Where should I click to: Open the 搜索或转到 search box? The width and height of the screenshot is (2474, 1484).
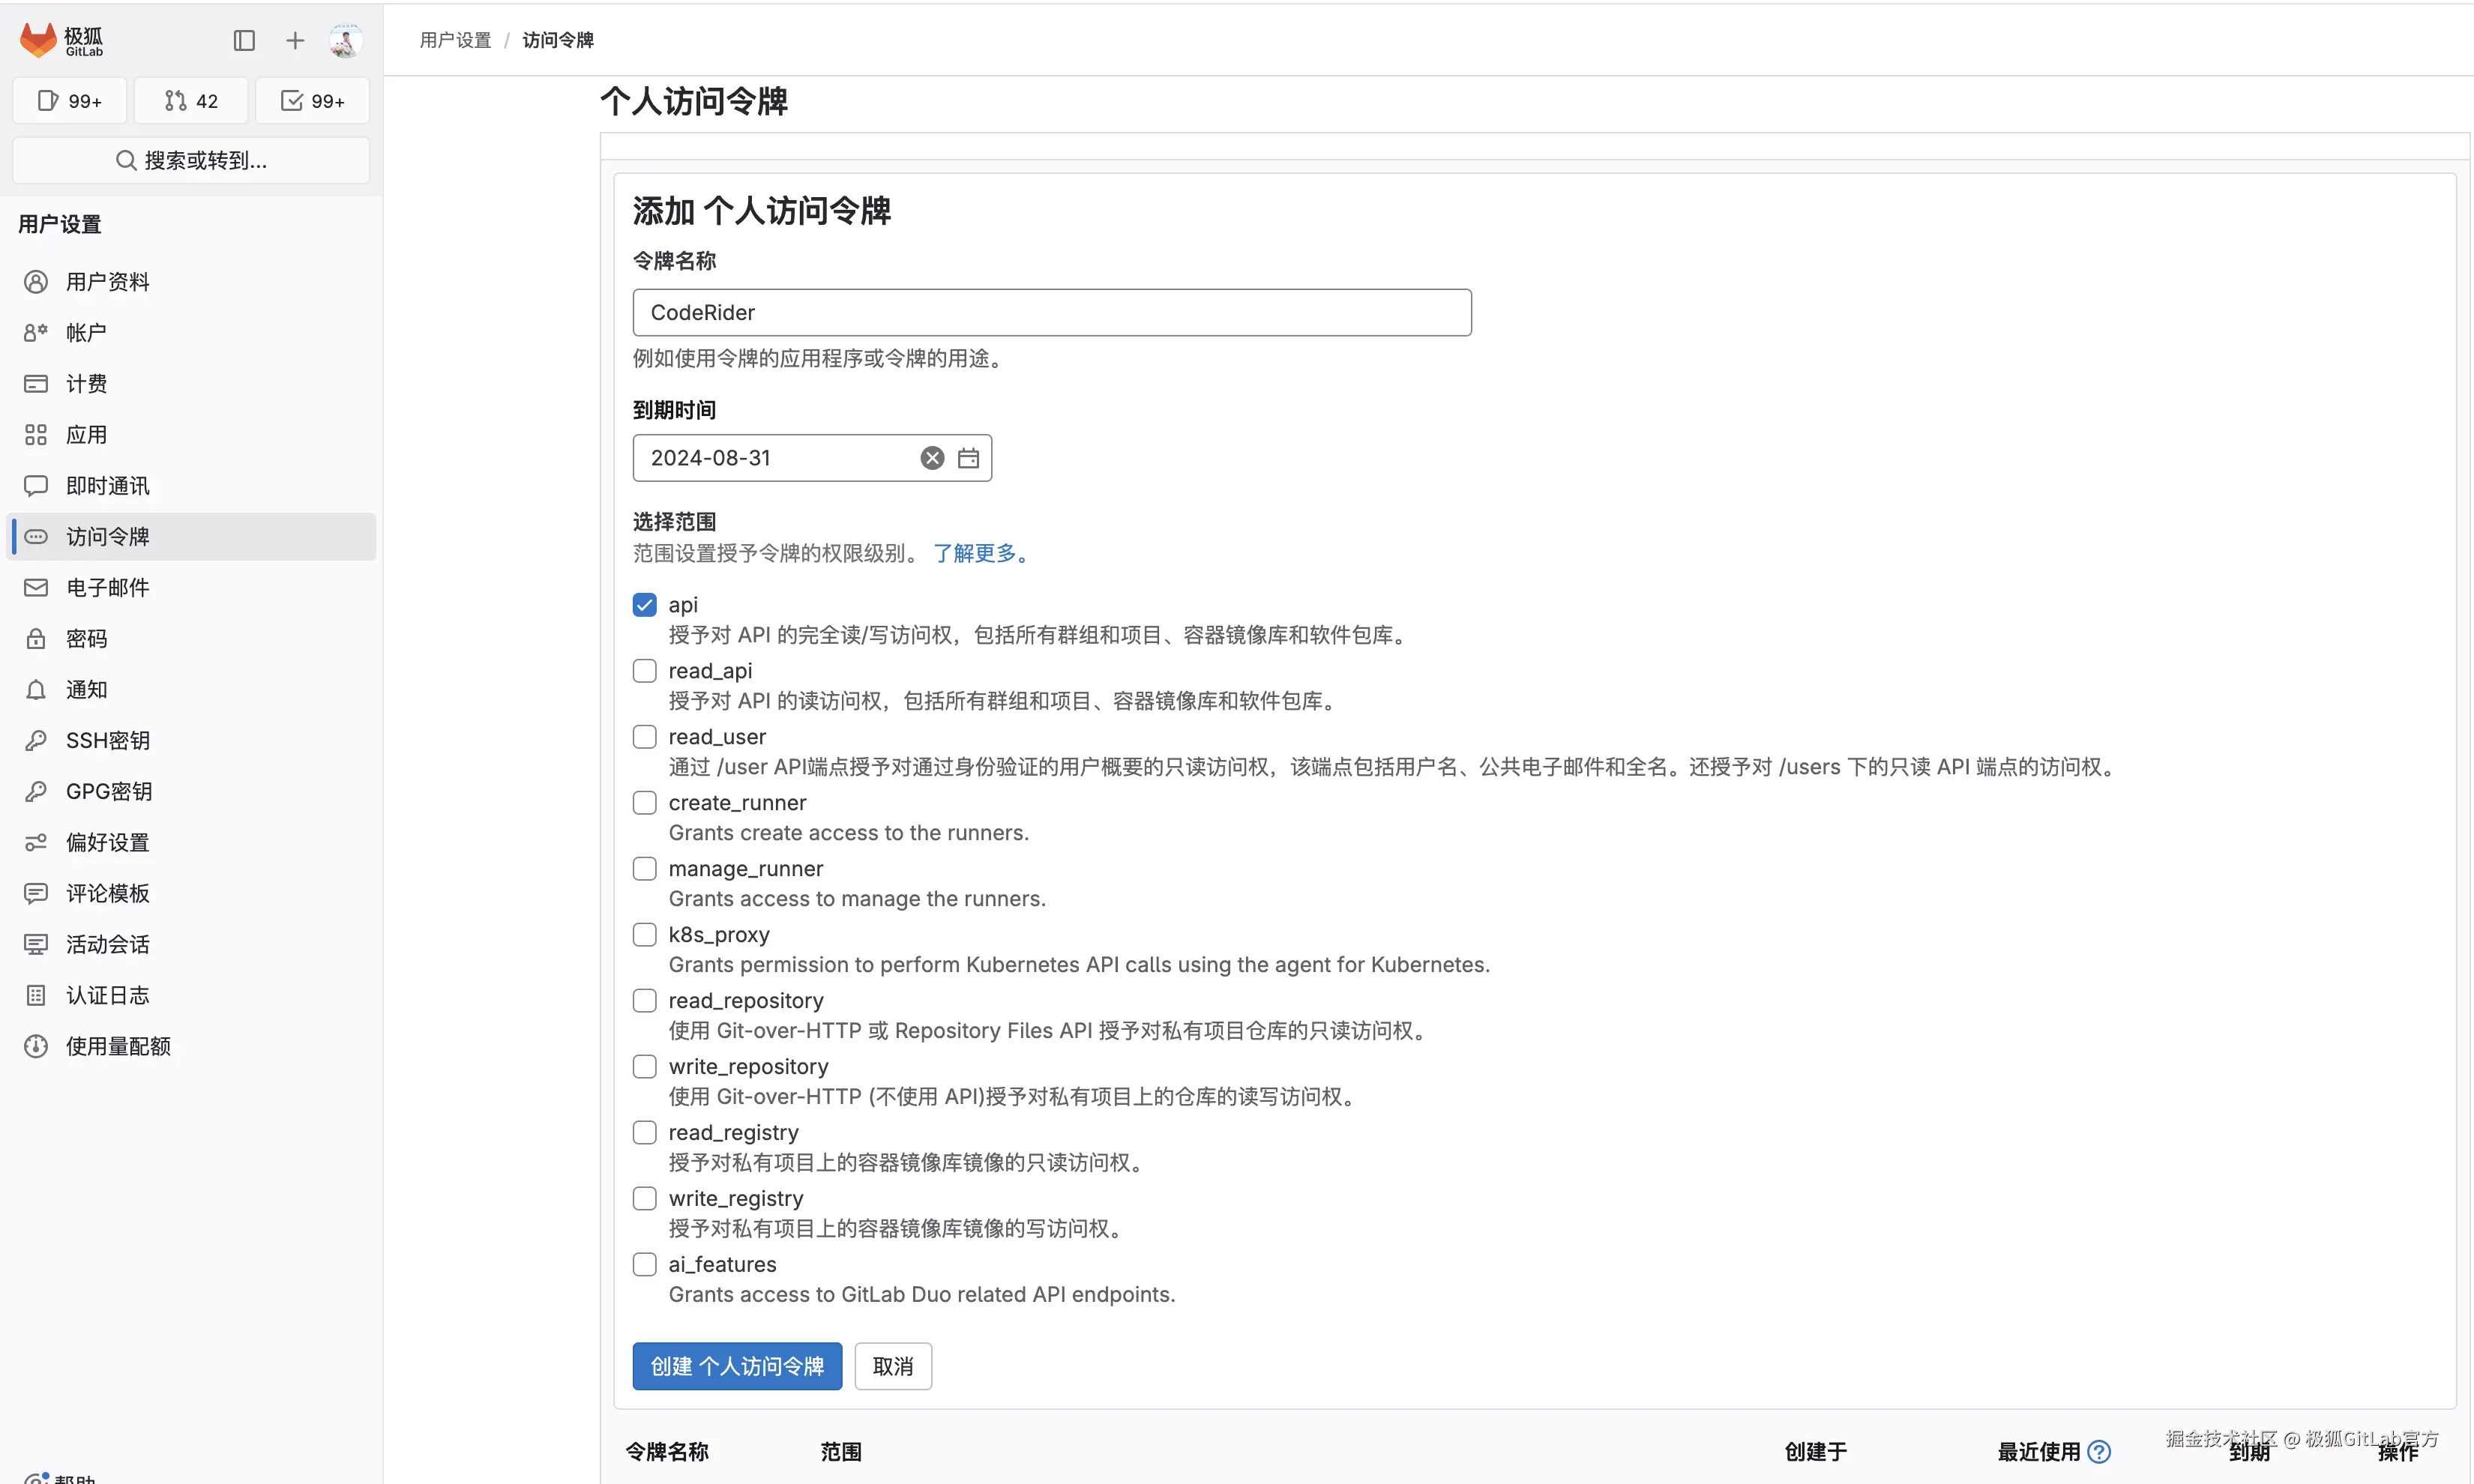point(191,160)
